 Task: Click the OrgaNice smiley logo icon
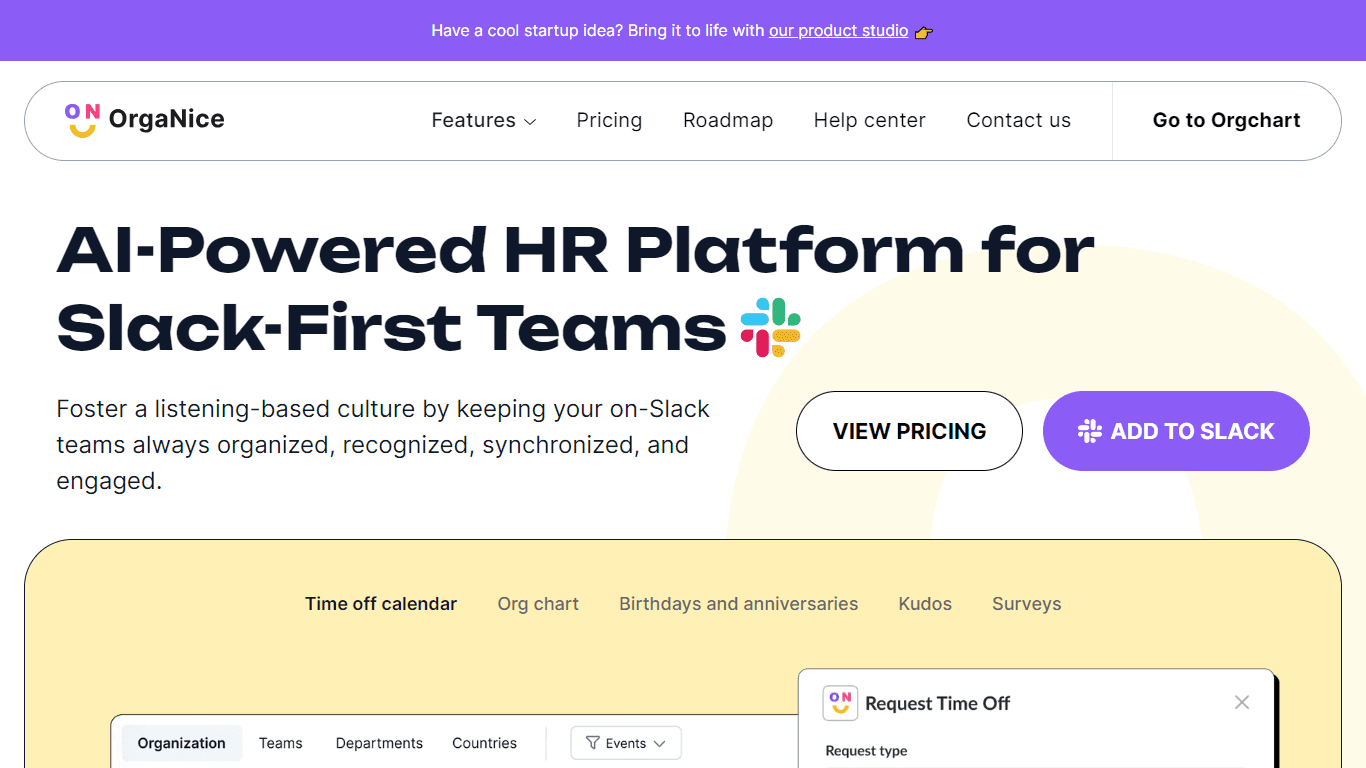(x=82, y=120)
